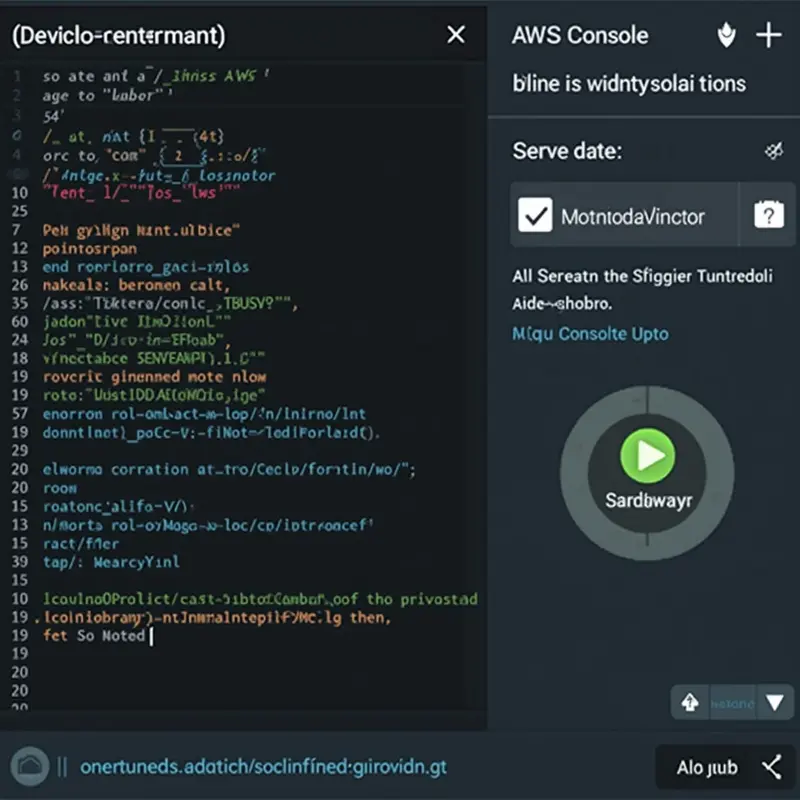Open the question mark help icon

769,215
